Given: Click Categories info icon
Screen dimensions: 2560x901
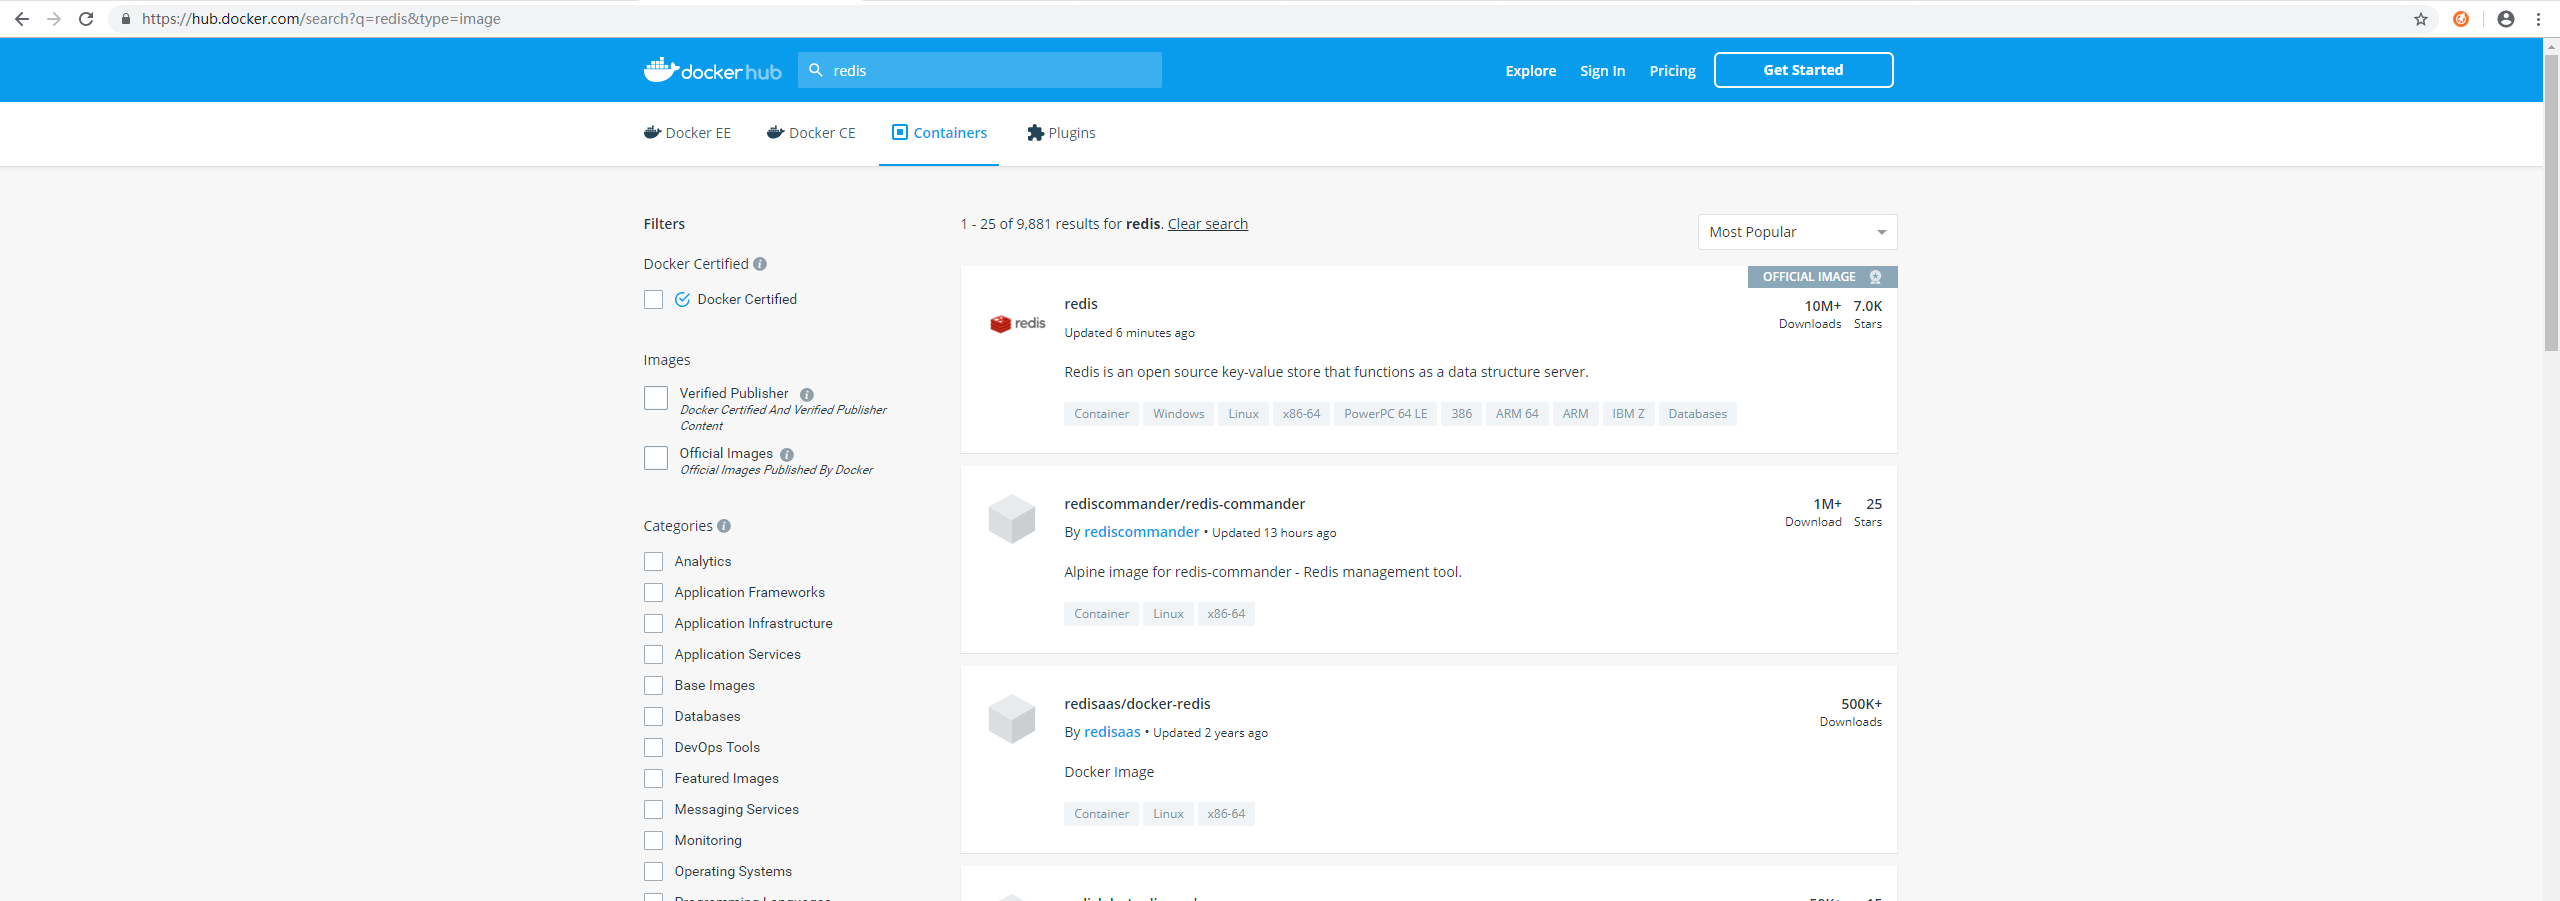Looking at the screenshot, I should tap(724, 526).
